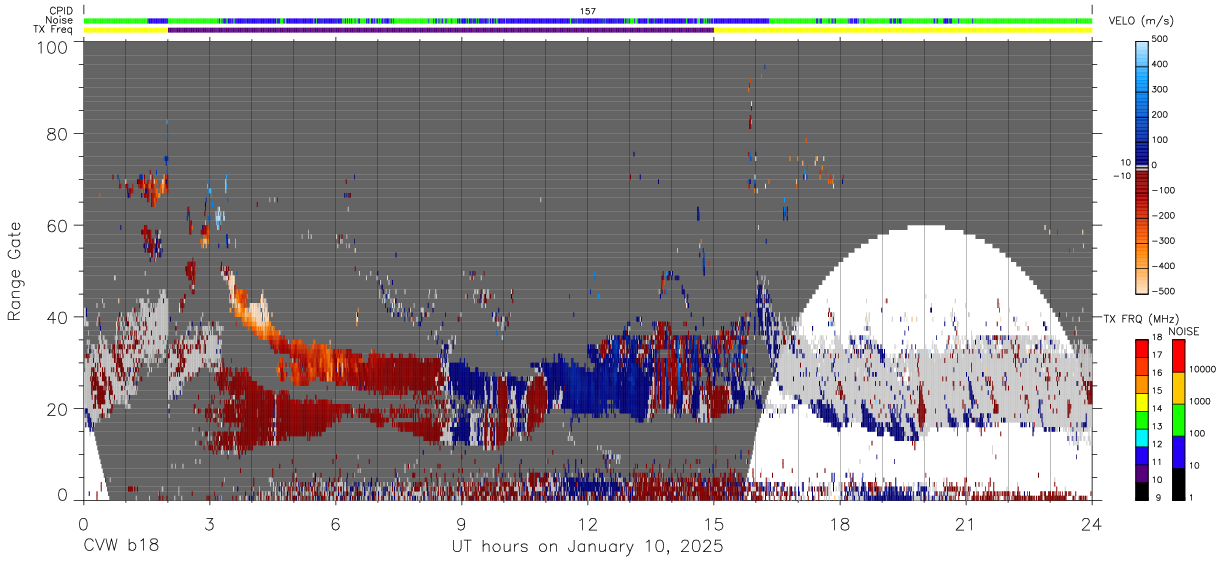Click the 100 tick on Range Gate axis
The height and width of the screenshot is (567, 1228).
(54, 46)
